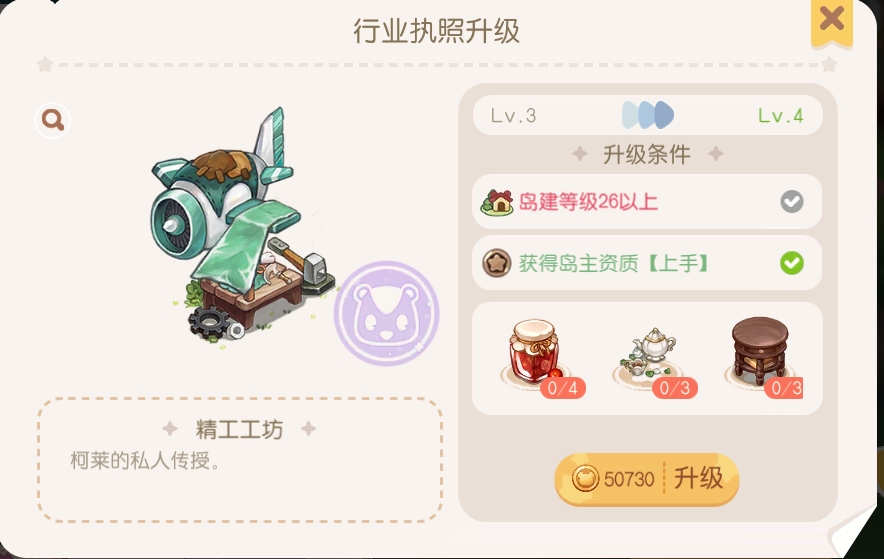Click the brown star qualification badge
Screen dimensions: 884x559
pos(497,263)
